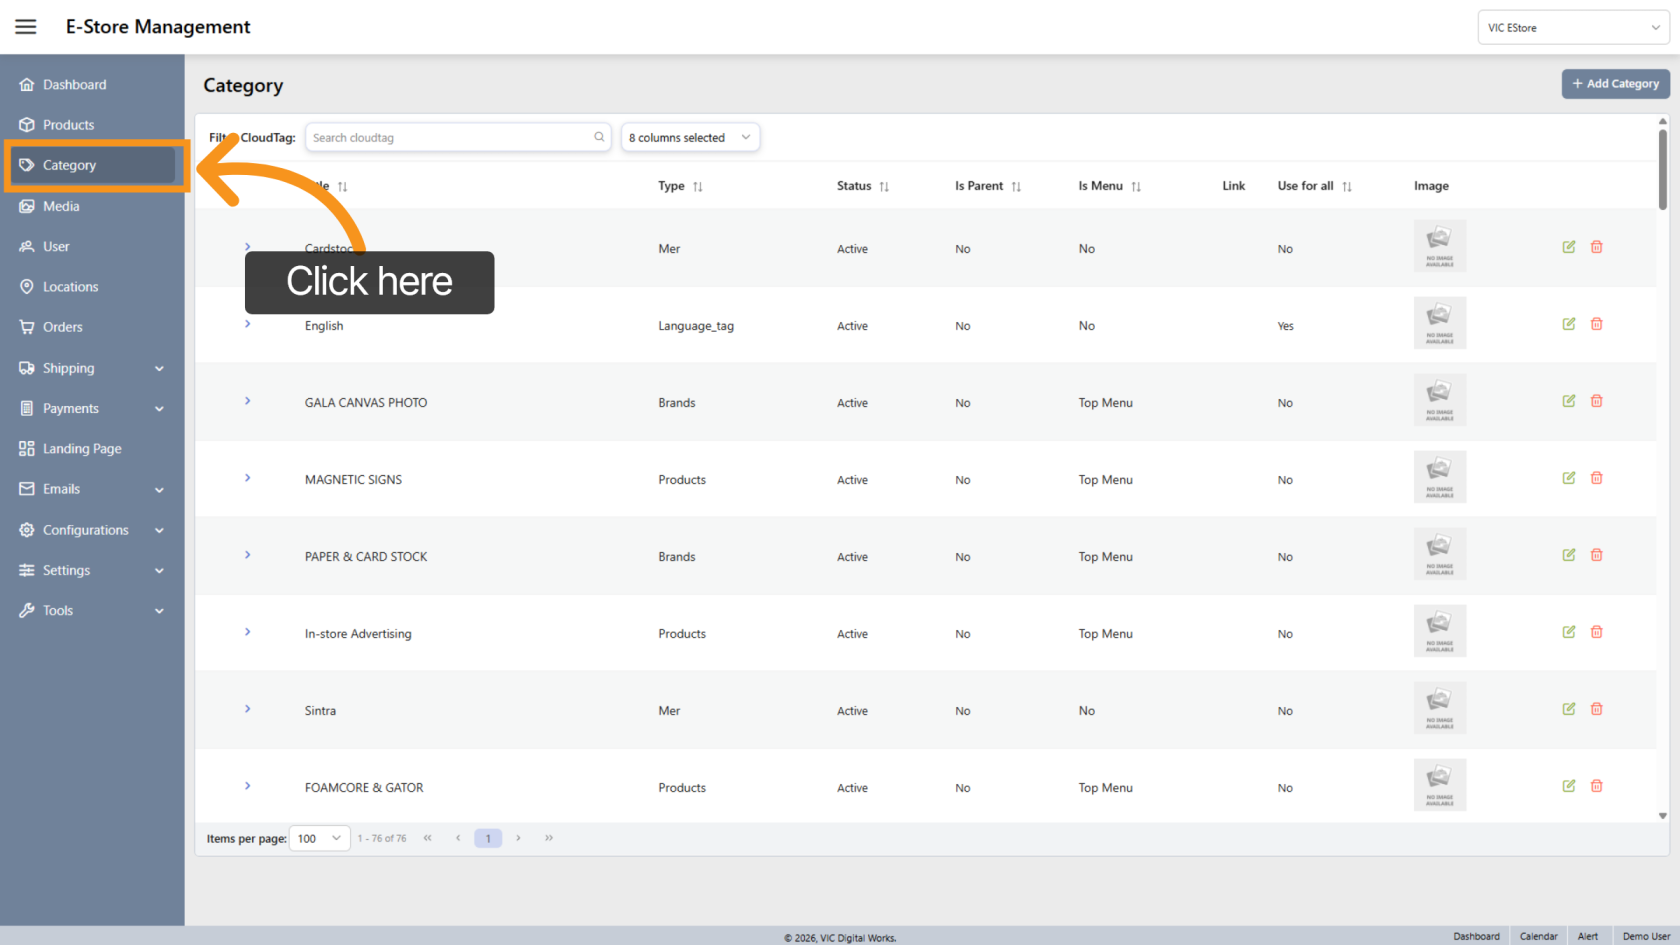
Task: Open the VIC EStore dropdown
Action: coord(1572,28)
